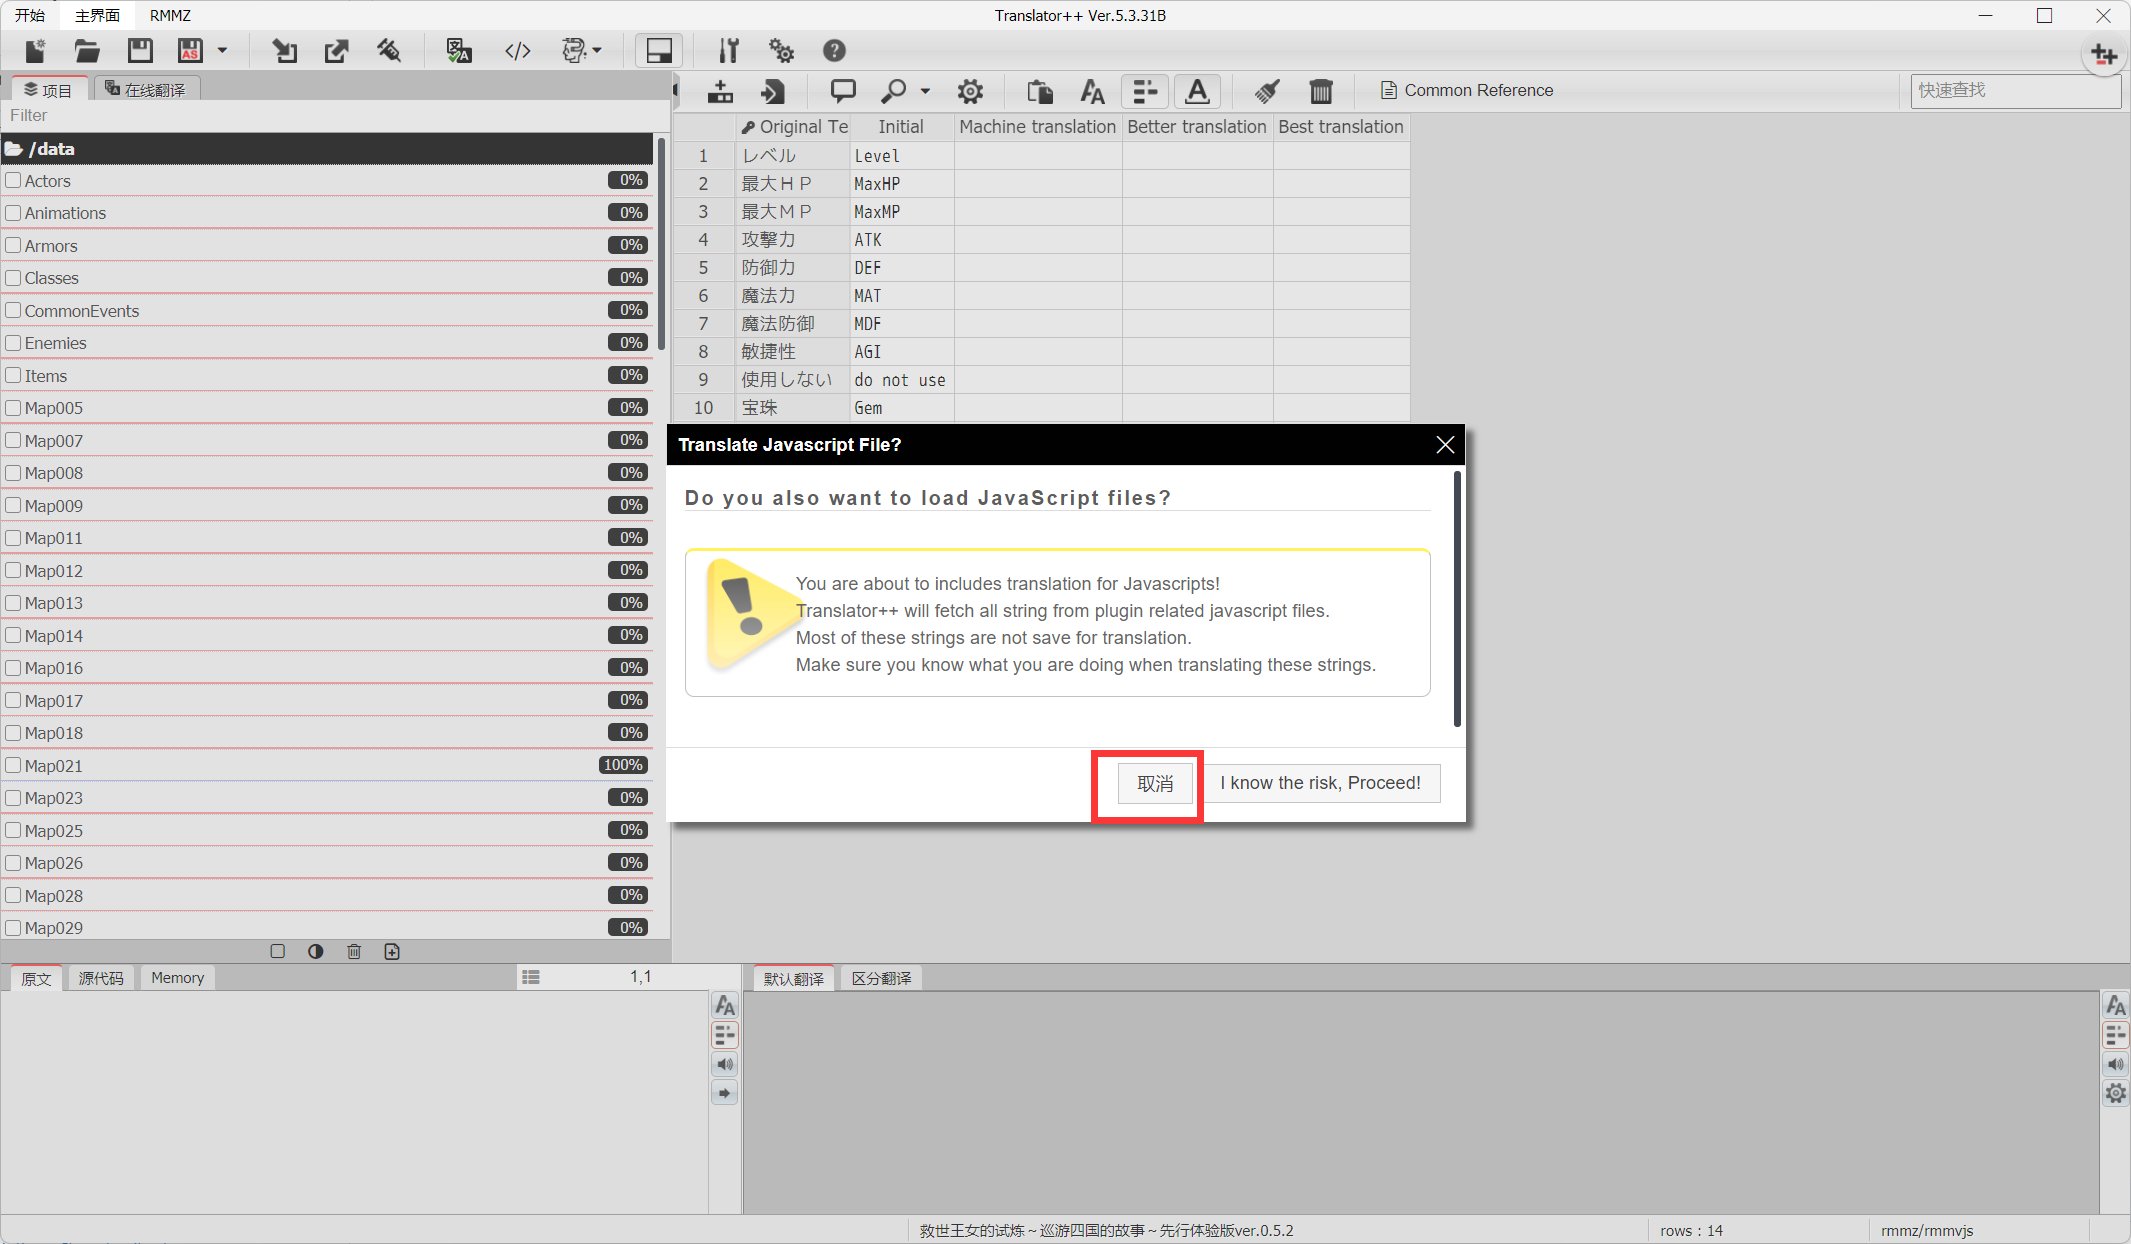Image resolution: width=2131 pixels, height=1244 pixels.
Task: Open the RMMZ menu
Action: (x=170, y=15)
